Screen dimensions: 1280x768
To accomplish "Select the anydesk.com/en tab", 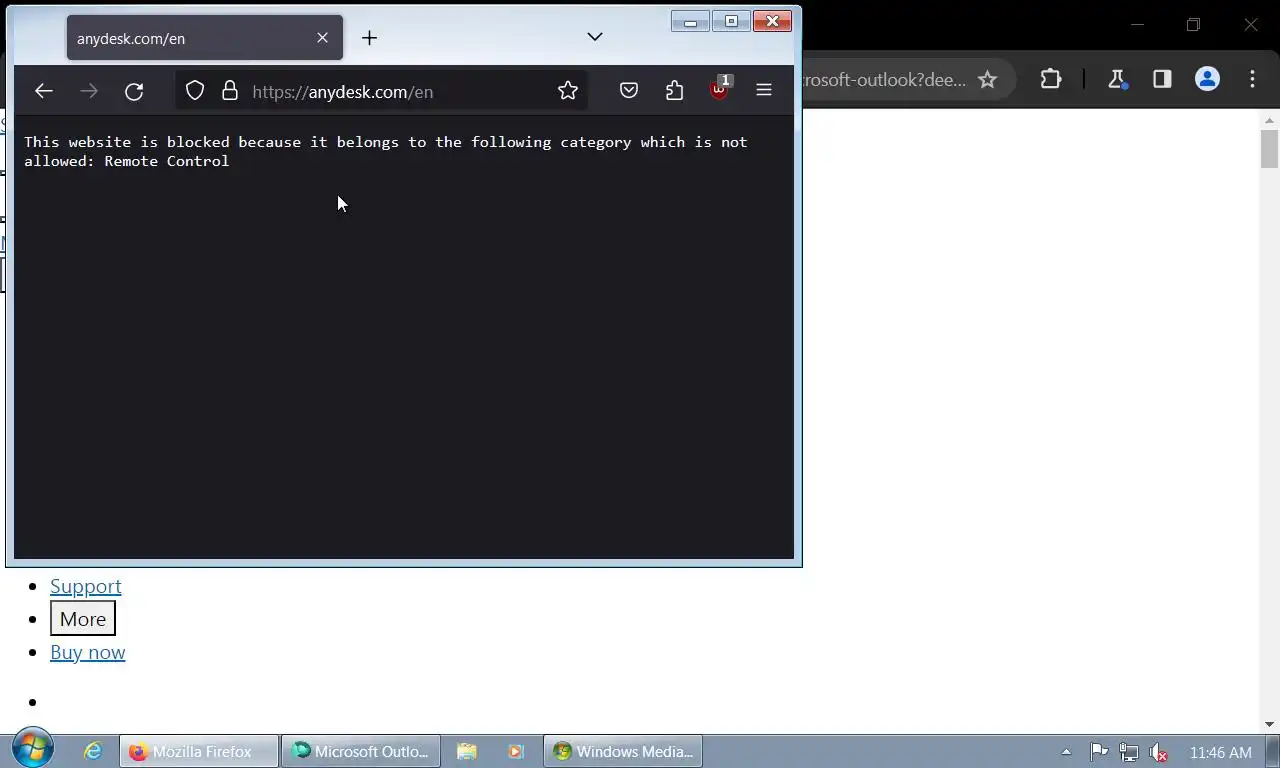I will (205, 38).
